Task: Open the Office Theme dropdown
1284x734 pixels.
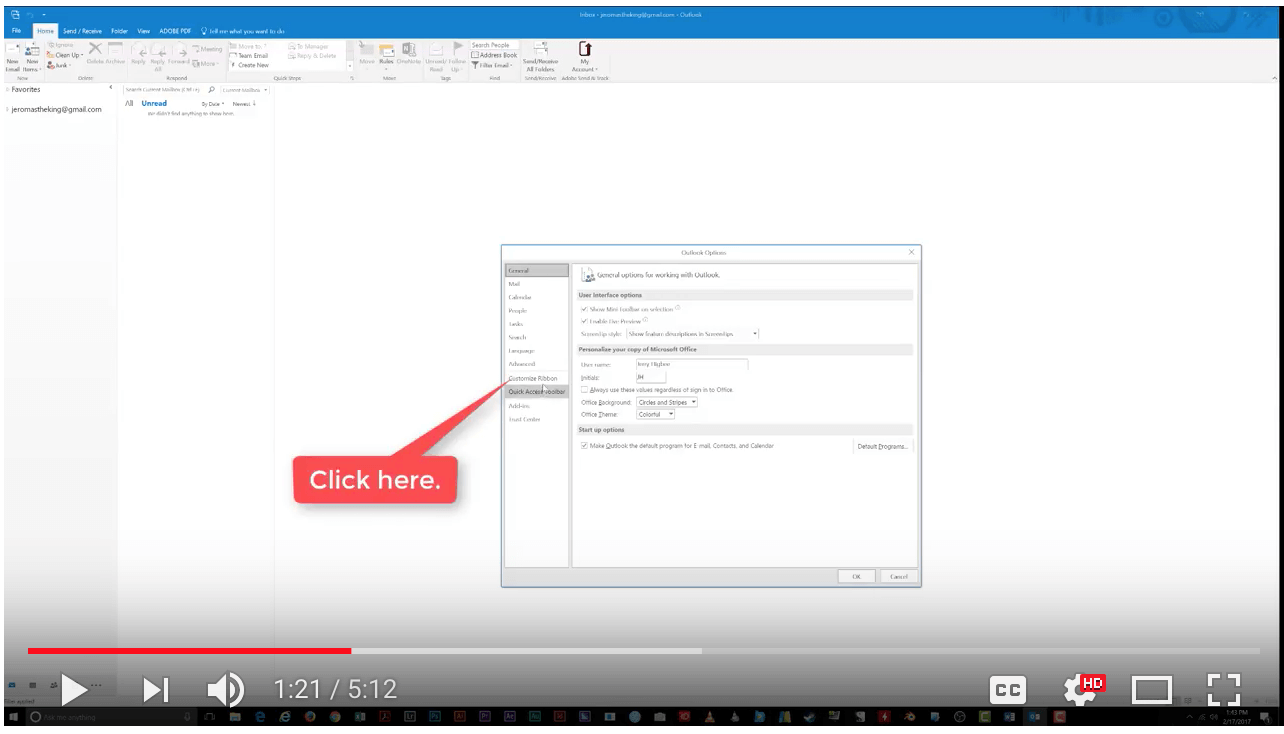Action: 671,414
